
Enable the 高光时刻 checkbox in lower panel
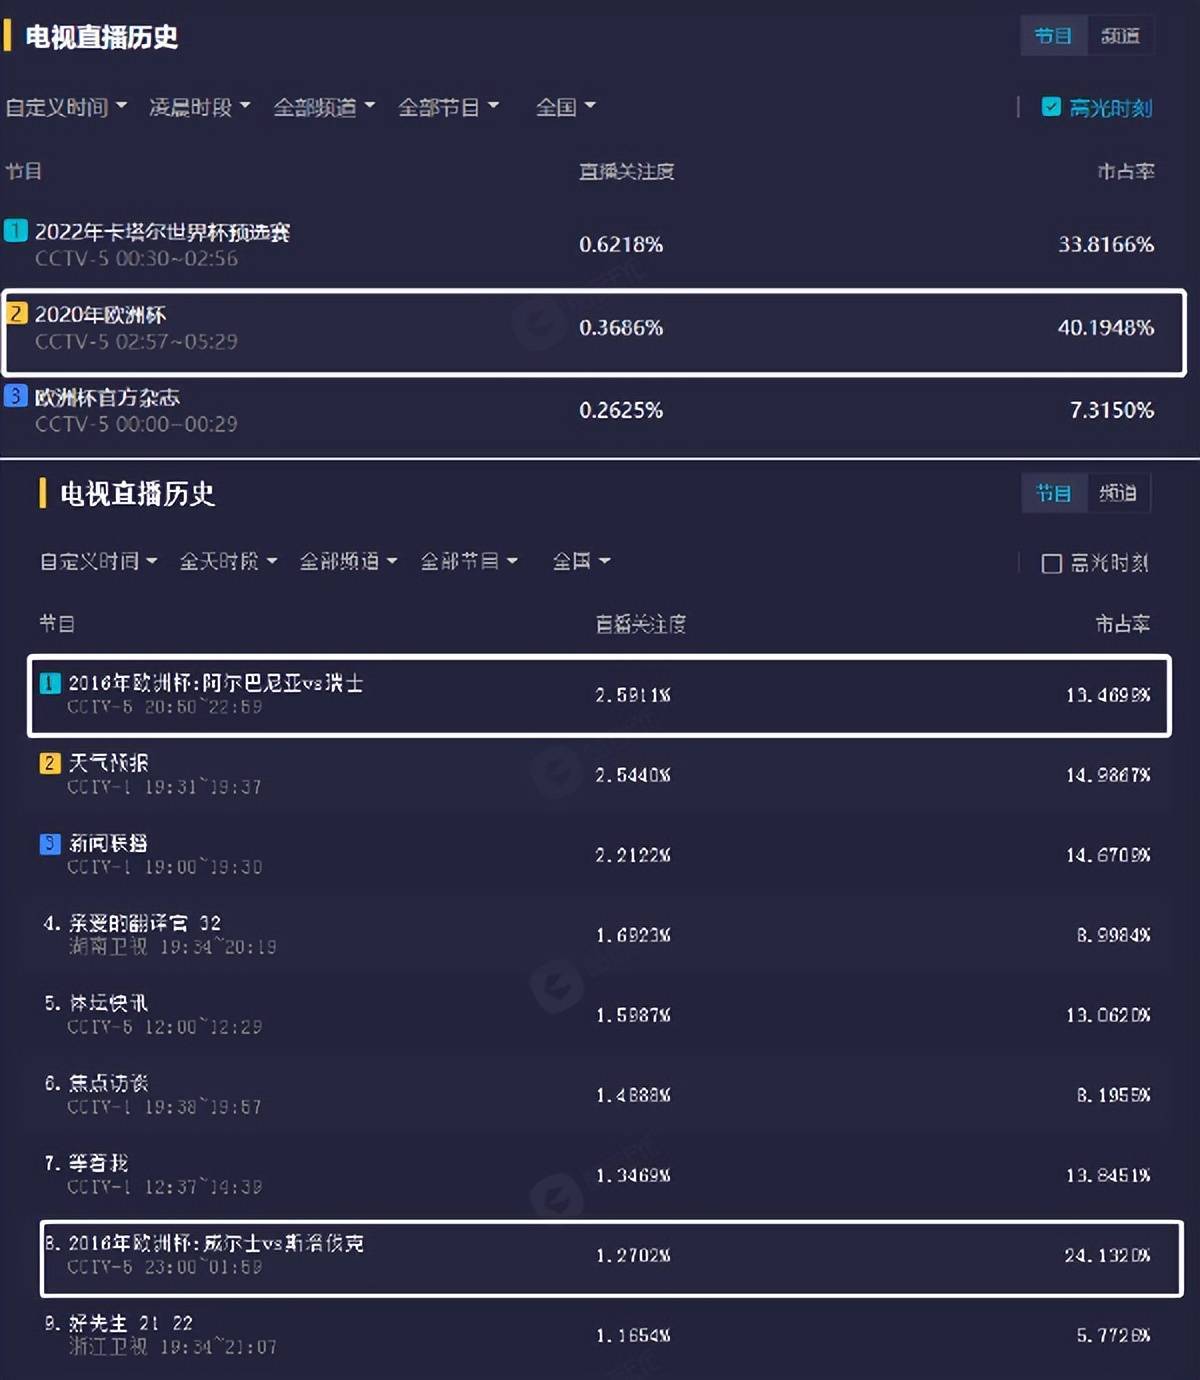[1051, 563]
